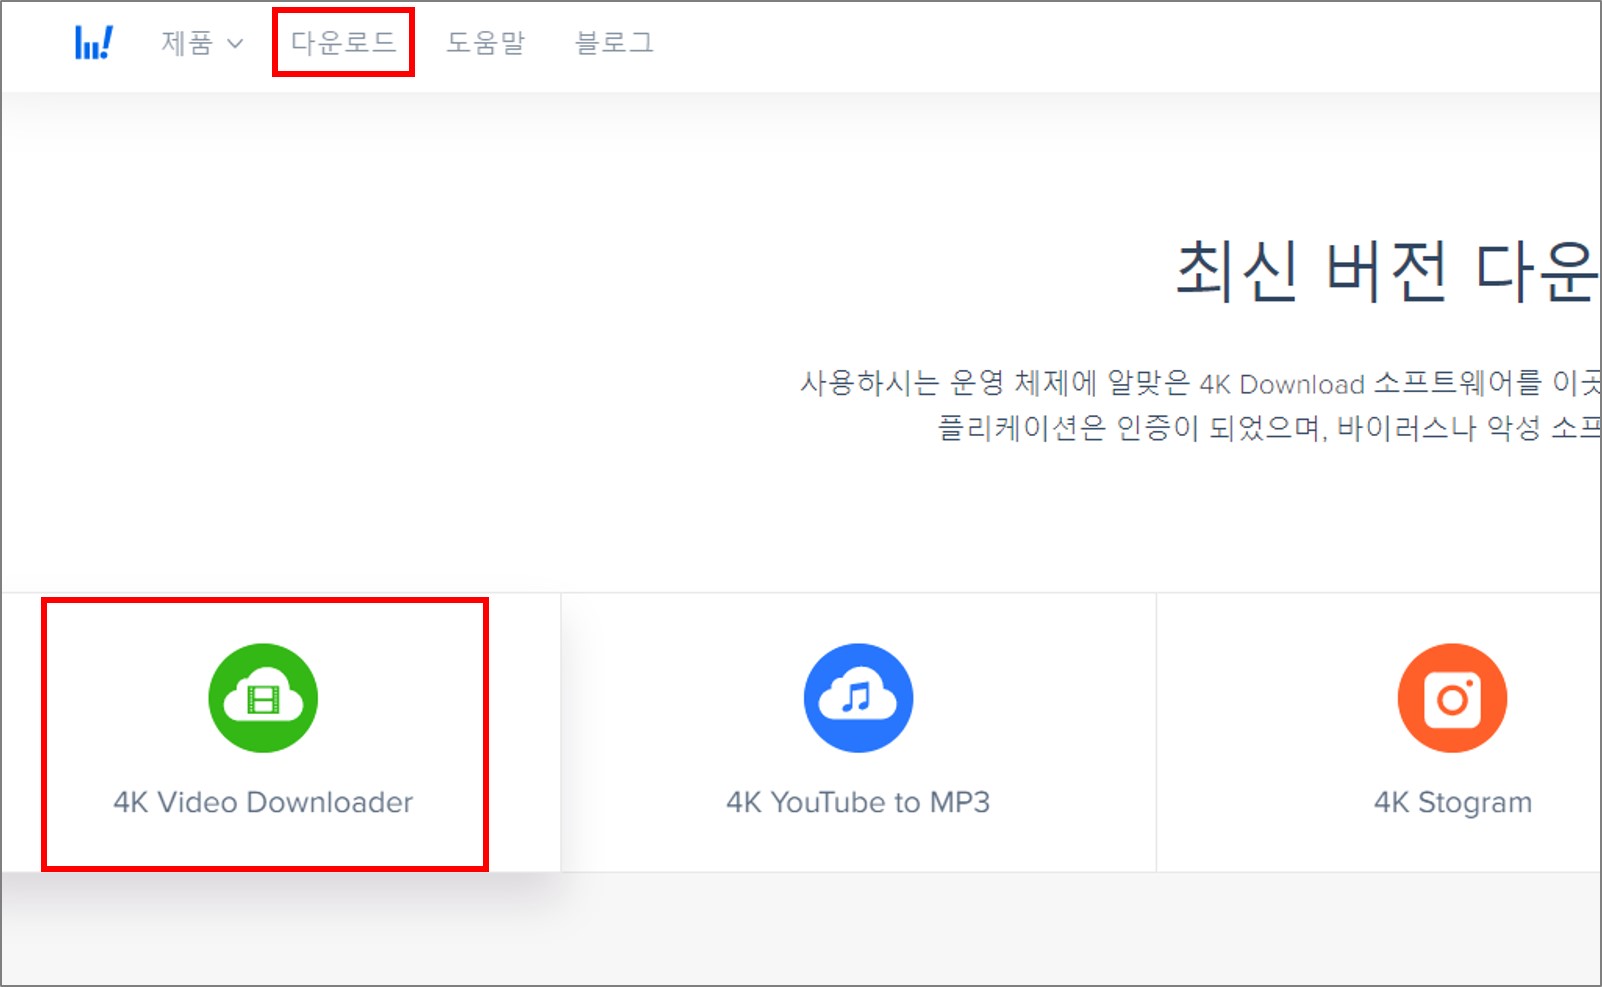
Task: Select the 4K Stogram label
Action: (1453, 803)
